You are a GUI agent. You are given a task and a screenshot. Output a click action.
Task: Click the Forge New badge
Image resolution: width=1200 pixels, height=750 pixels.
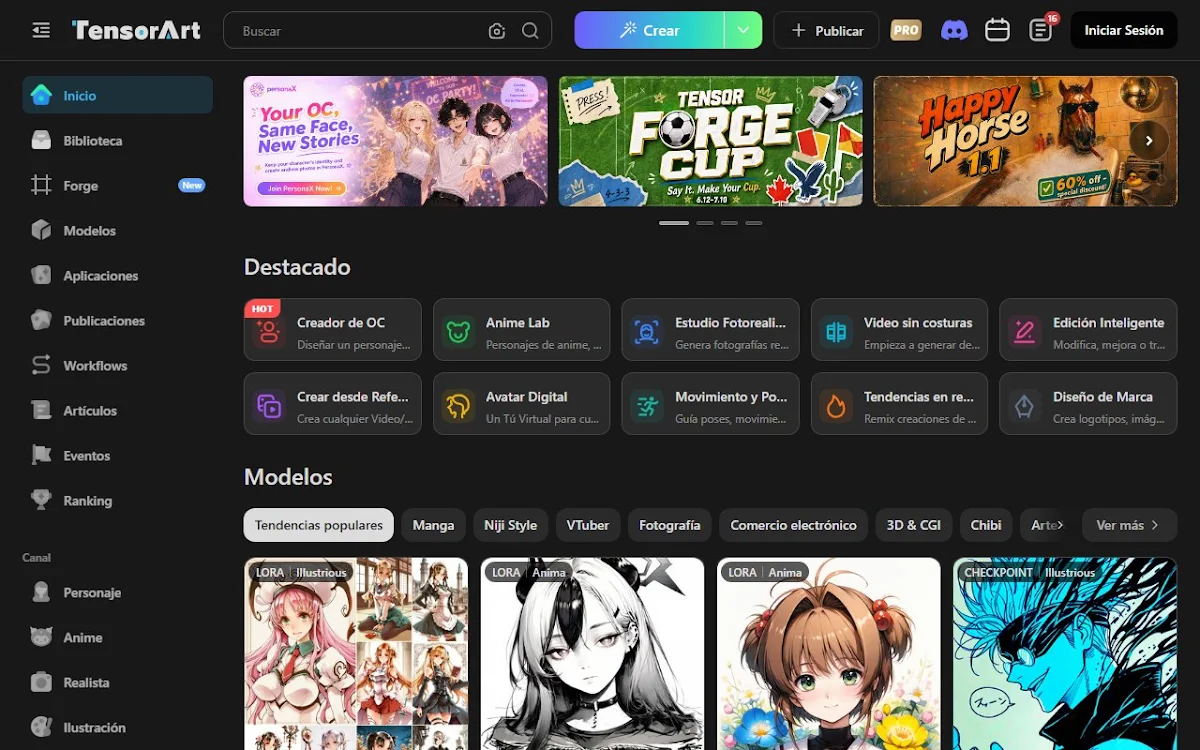pyautogui.click(x=192, y=185)
